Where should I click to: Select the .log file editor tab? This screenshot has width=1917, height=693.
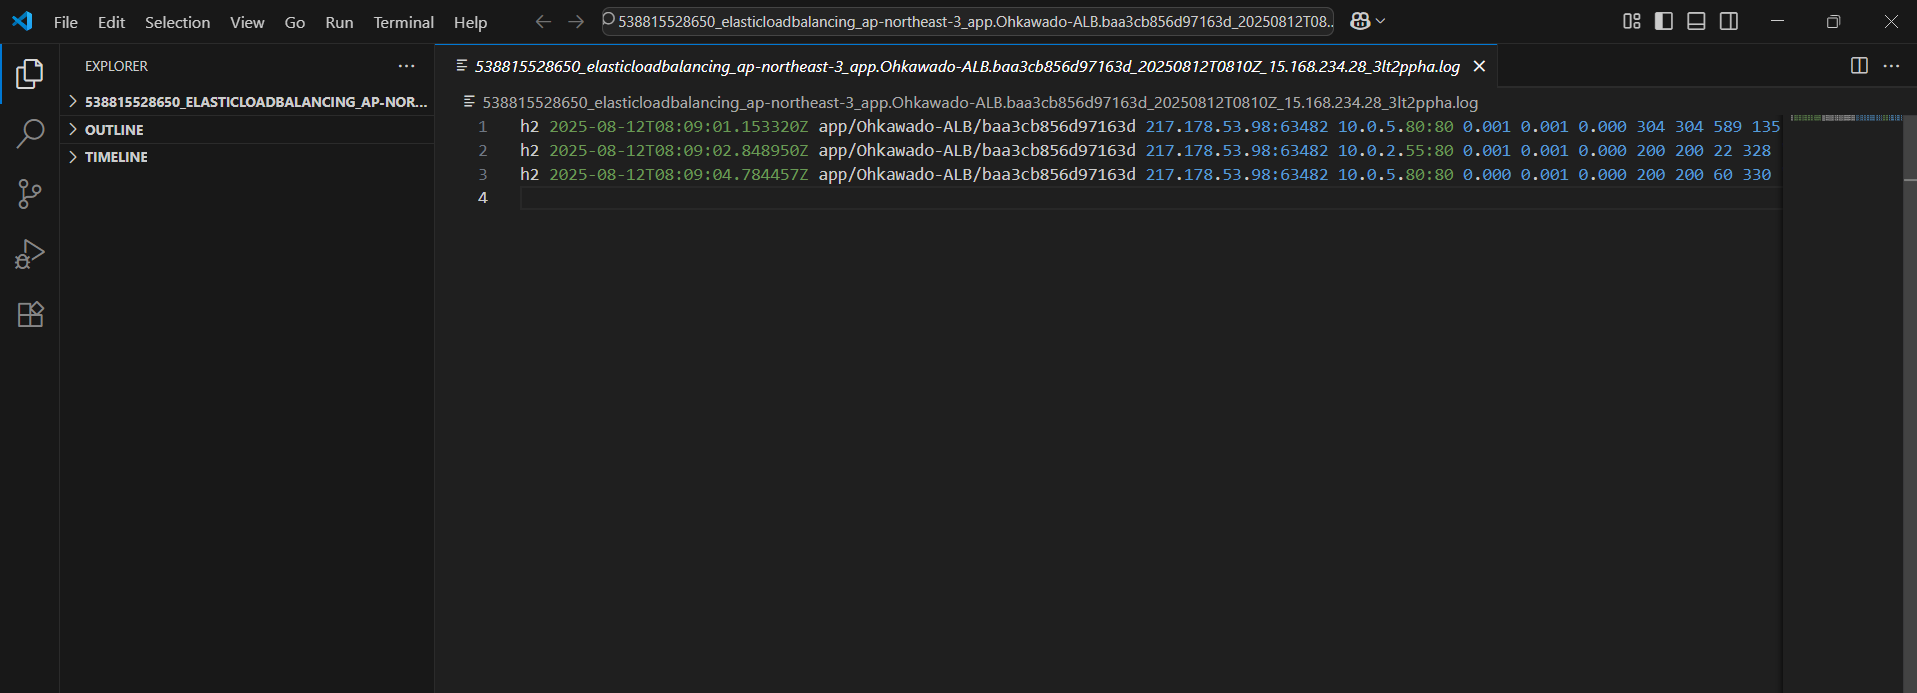[x=966, y=66]
